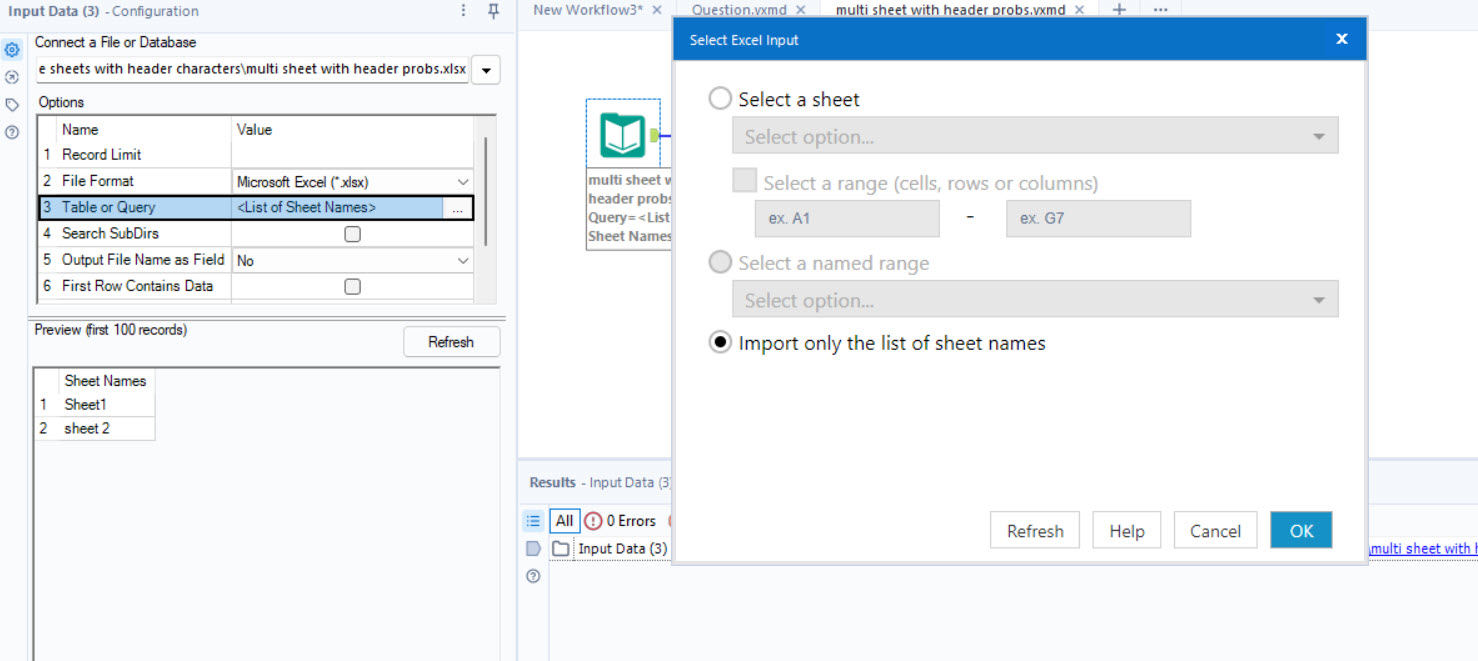
Task: Pin the Configuration panel
Action: click(494, 10)
